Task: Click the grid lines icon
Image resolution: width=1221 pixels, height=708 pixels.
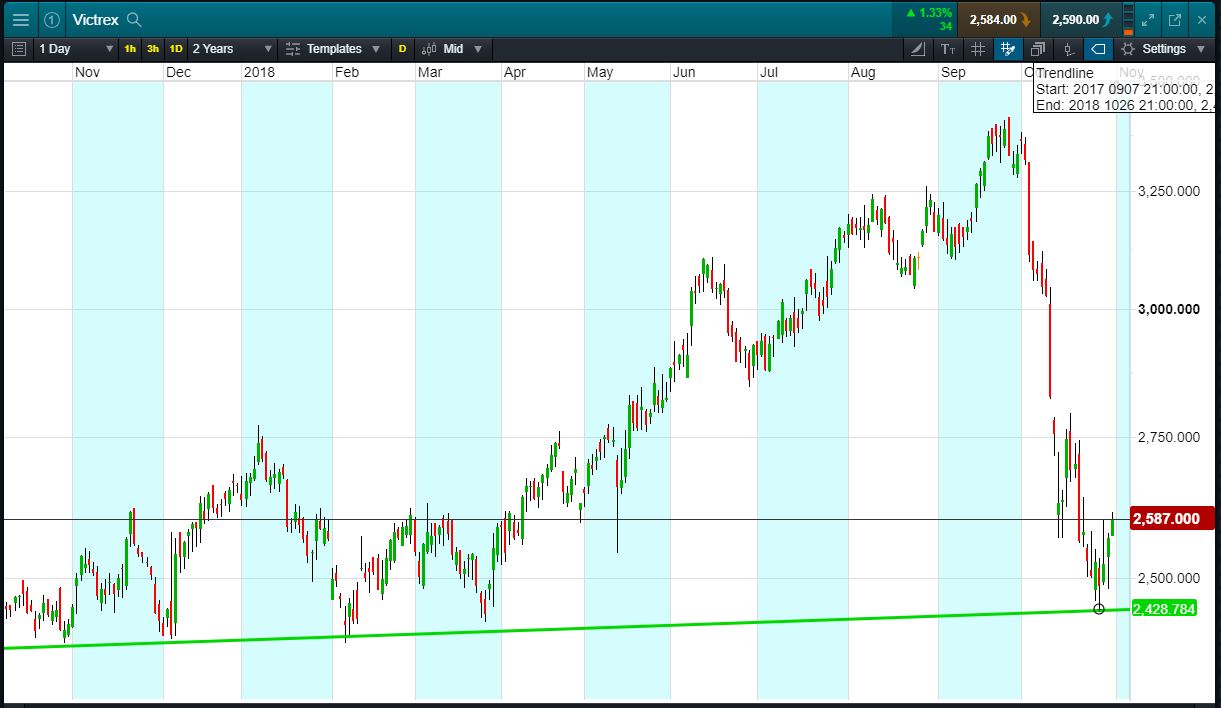Action: [x=978, y=49]
